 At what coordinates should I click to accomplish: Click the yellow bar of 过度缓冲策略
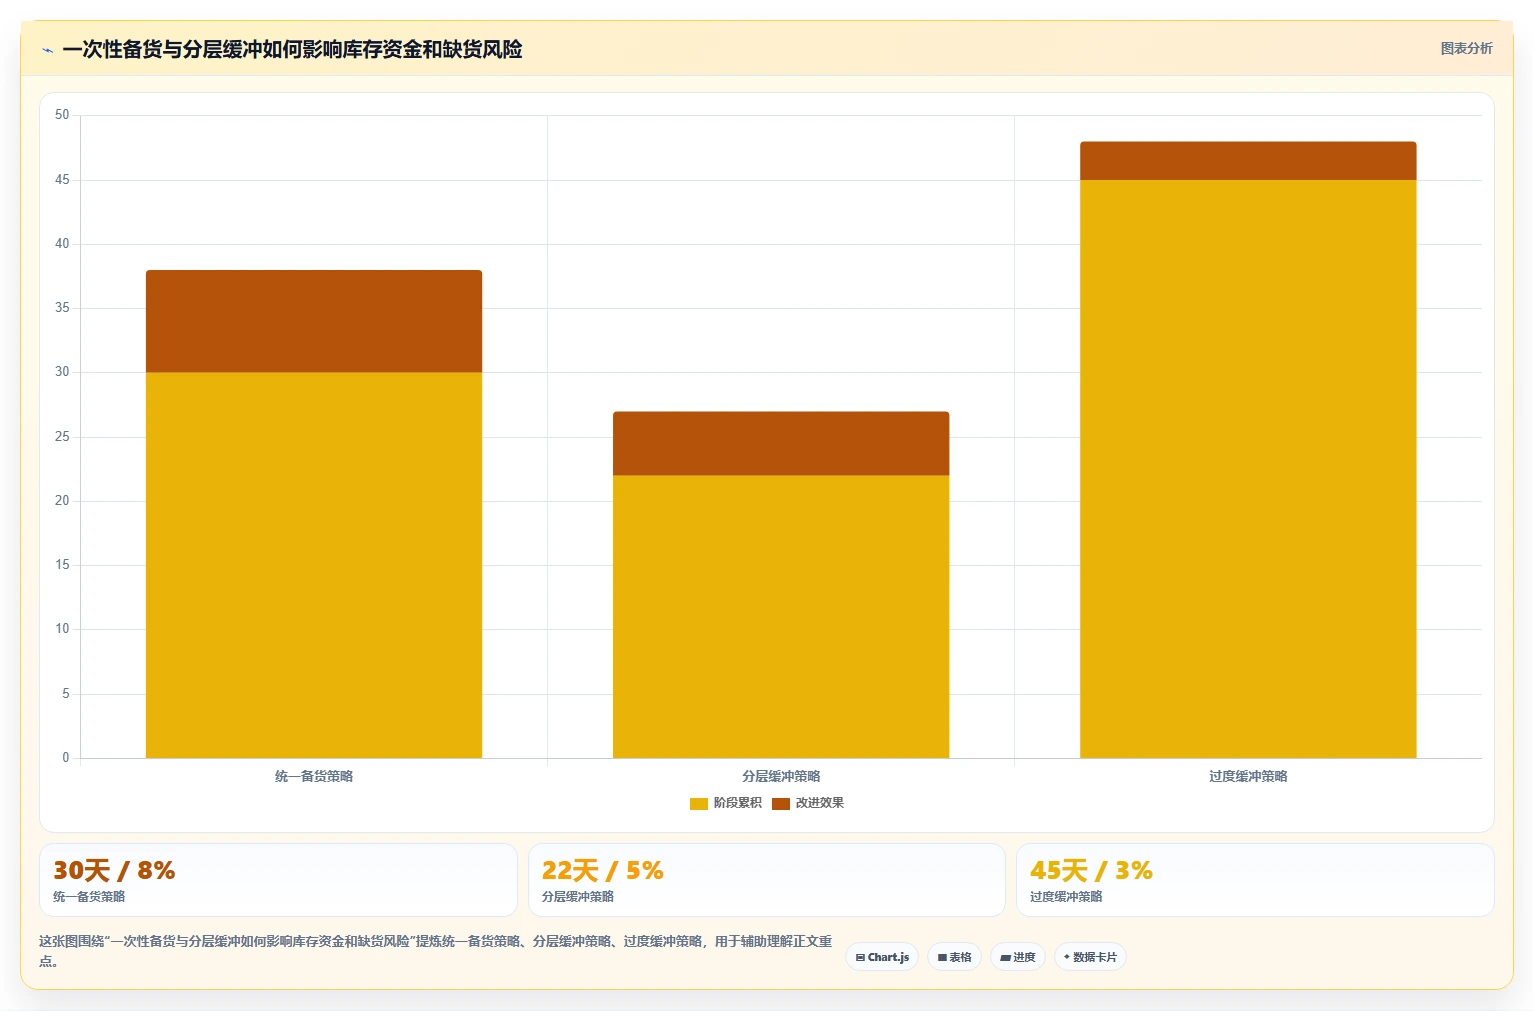coord(1248,469)
